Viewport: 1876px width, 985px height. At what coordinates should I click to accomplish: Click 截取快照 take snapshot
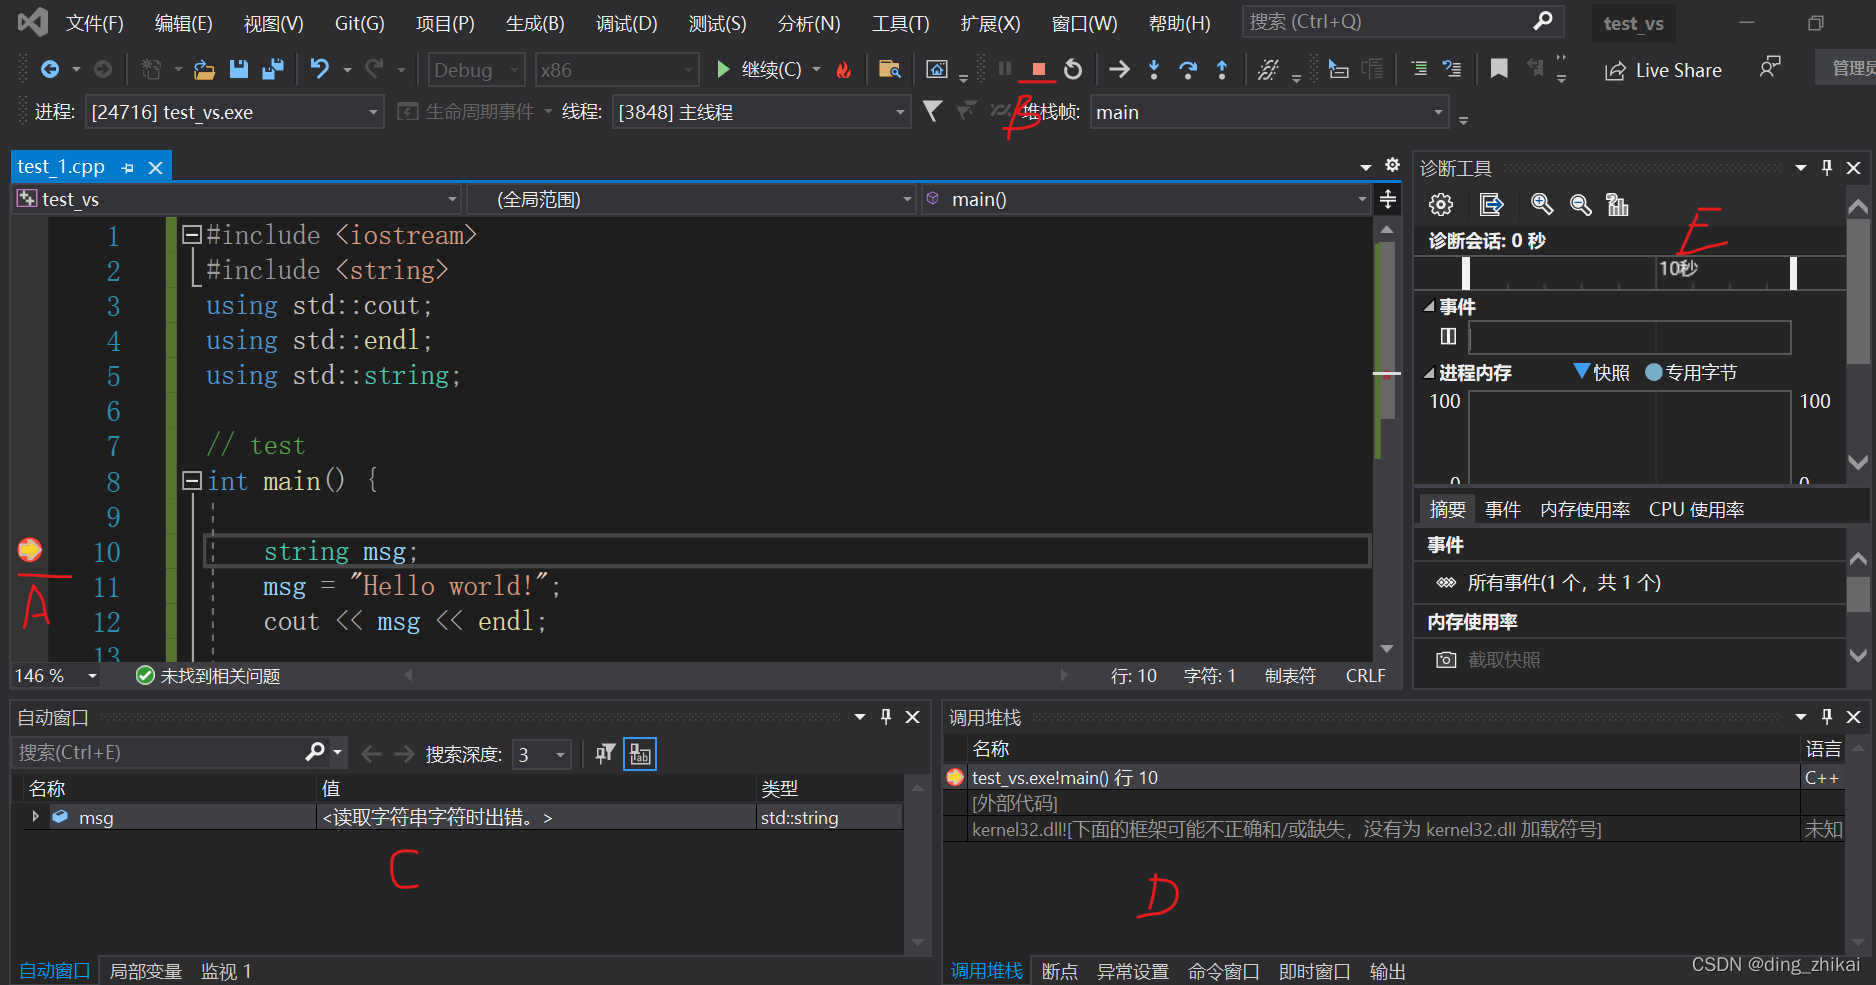[x=1489, y=660]
